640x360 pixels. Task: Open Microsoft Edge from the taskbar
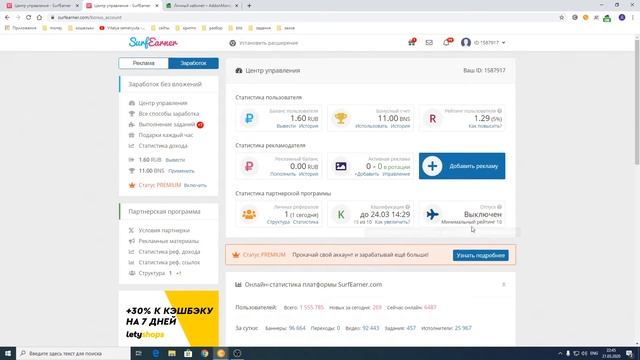[156, 353]
